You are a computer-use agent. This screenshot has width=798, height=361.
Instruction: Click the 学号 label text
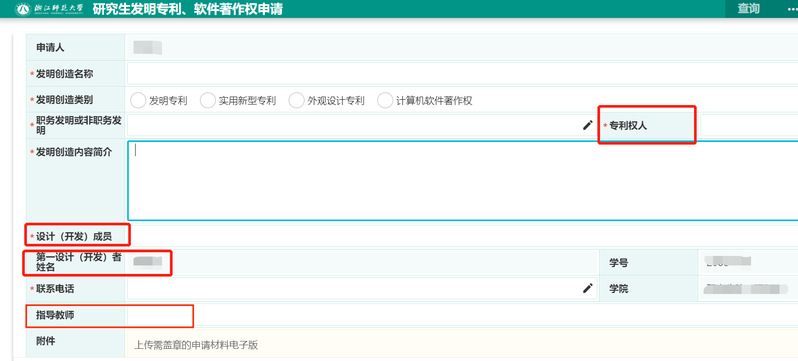click(618, 263)
